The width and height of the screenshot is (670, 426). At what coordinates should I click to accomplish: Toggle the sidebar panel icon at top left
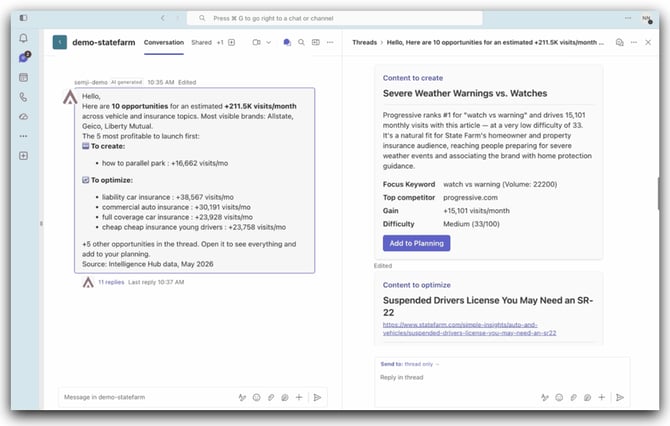pyautogui.click(x=24, y=18)
